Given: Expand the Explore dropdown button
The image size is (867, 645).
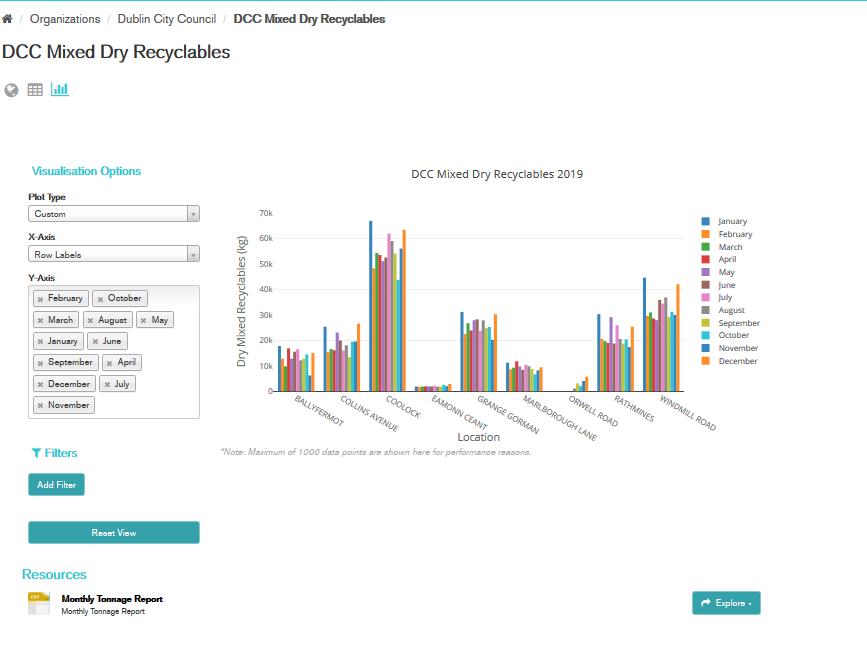Looking at the screenshot, I should 726,603.
